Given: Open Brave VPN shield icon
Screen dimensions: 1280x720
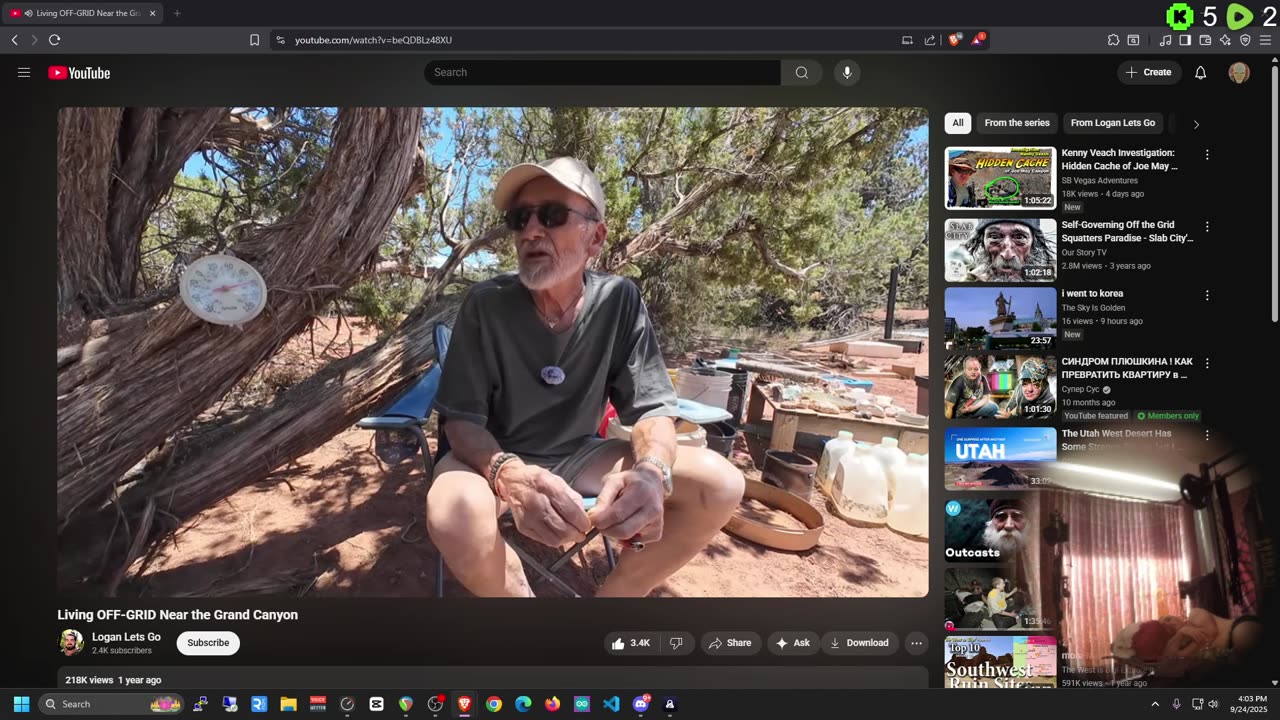Looking at the screenshot, I should click(x=1245, y=40).
